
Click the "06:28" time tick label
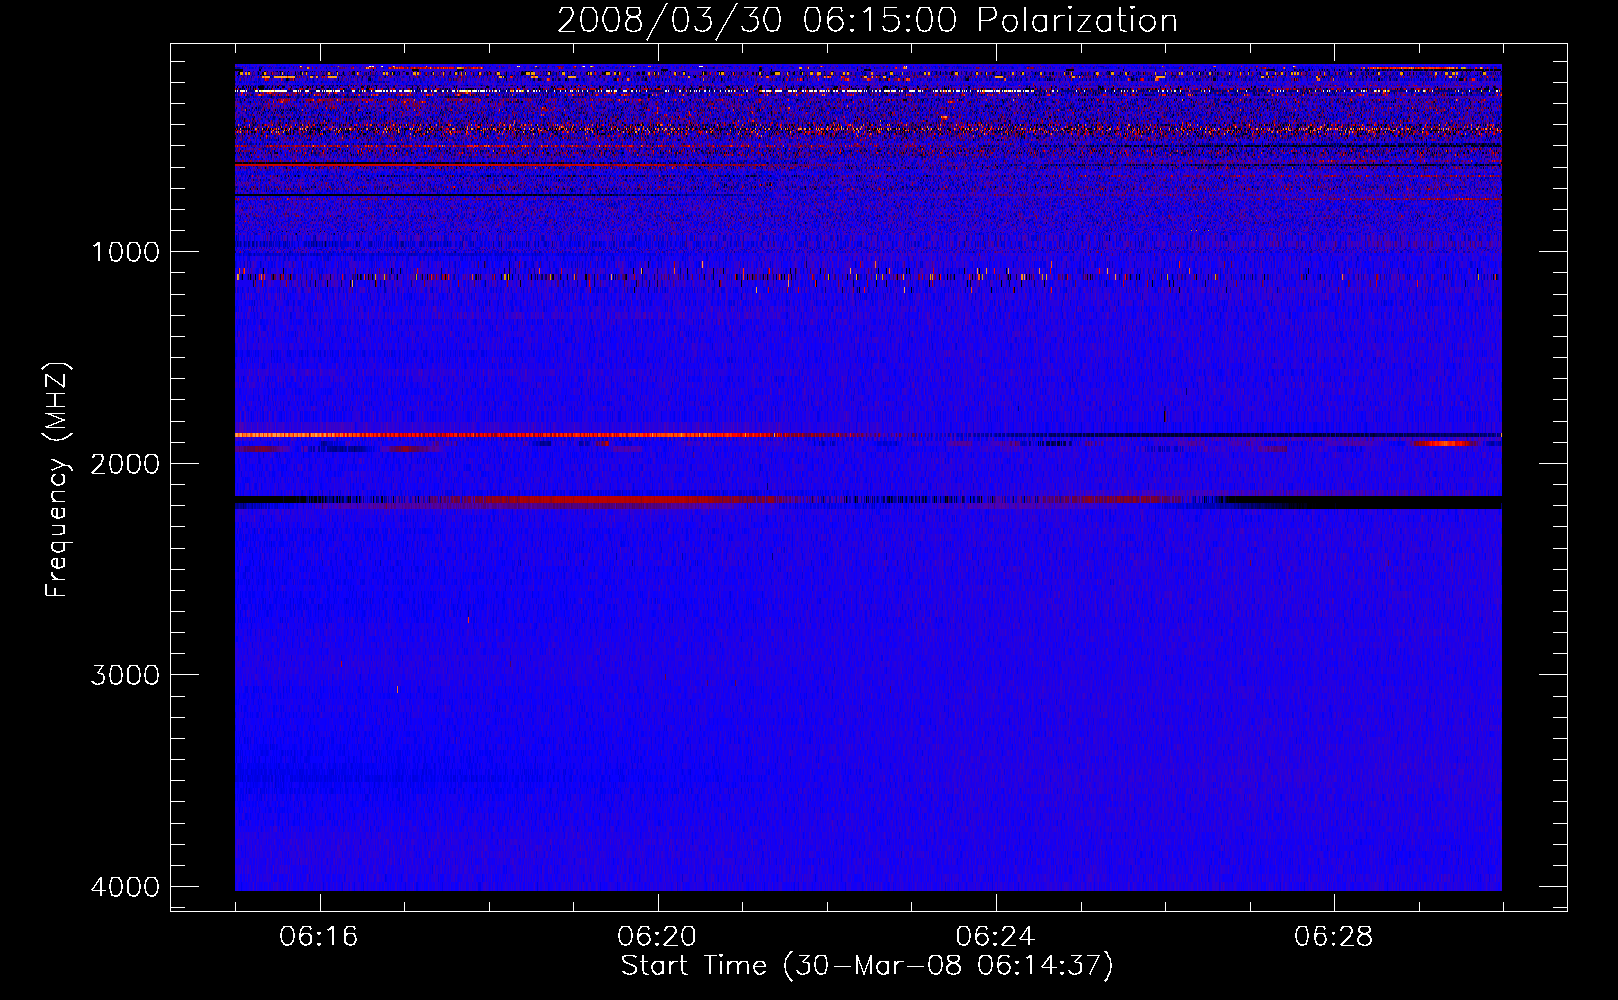[1333, 937]
